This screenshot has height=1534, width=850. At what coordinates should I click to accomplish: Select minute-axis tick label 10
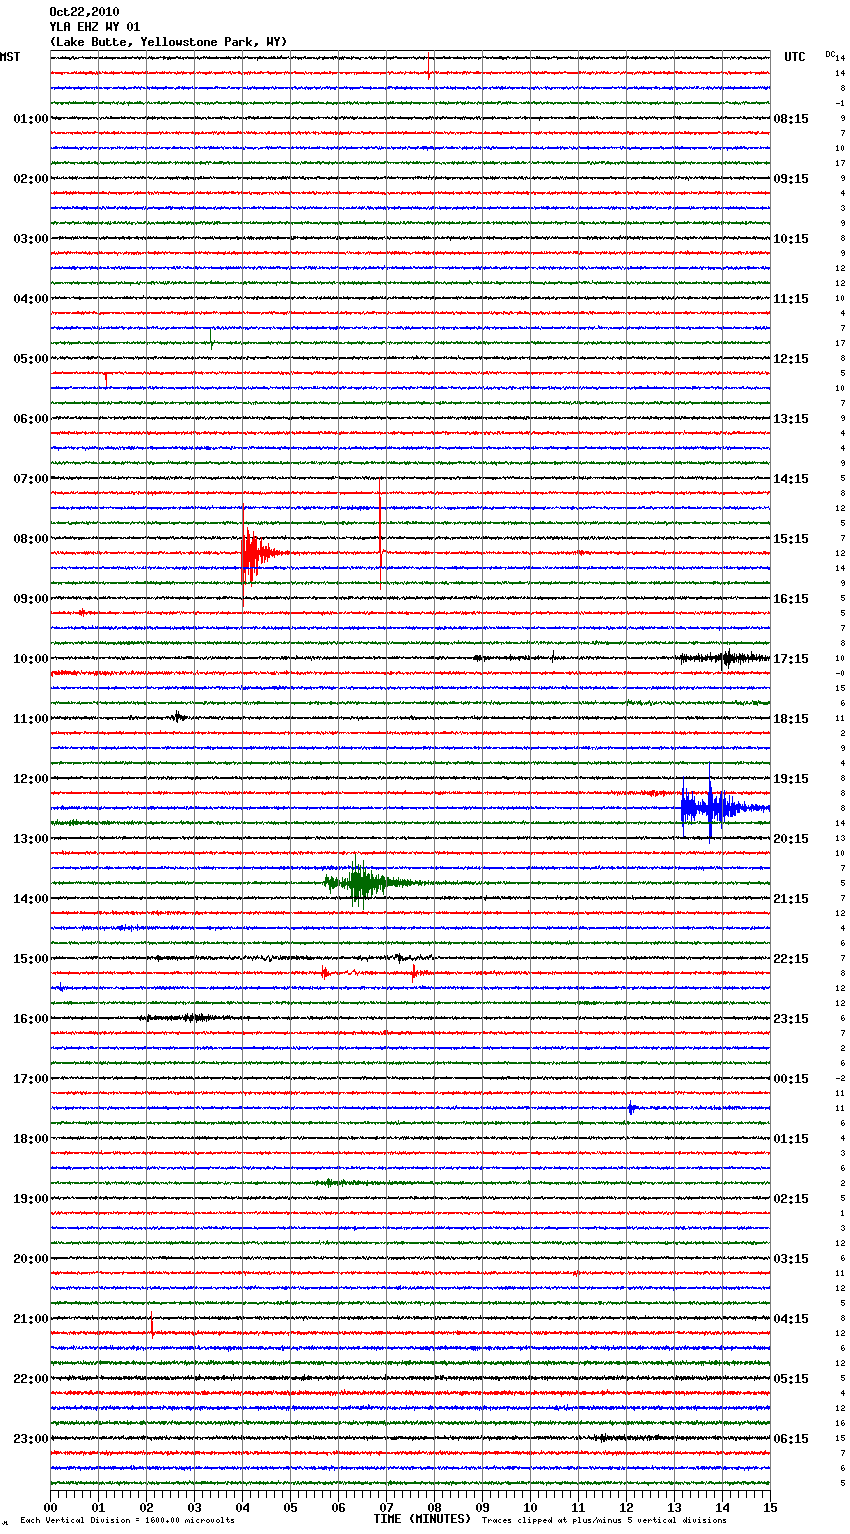tap(530, 1507)
